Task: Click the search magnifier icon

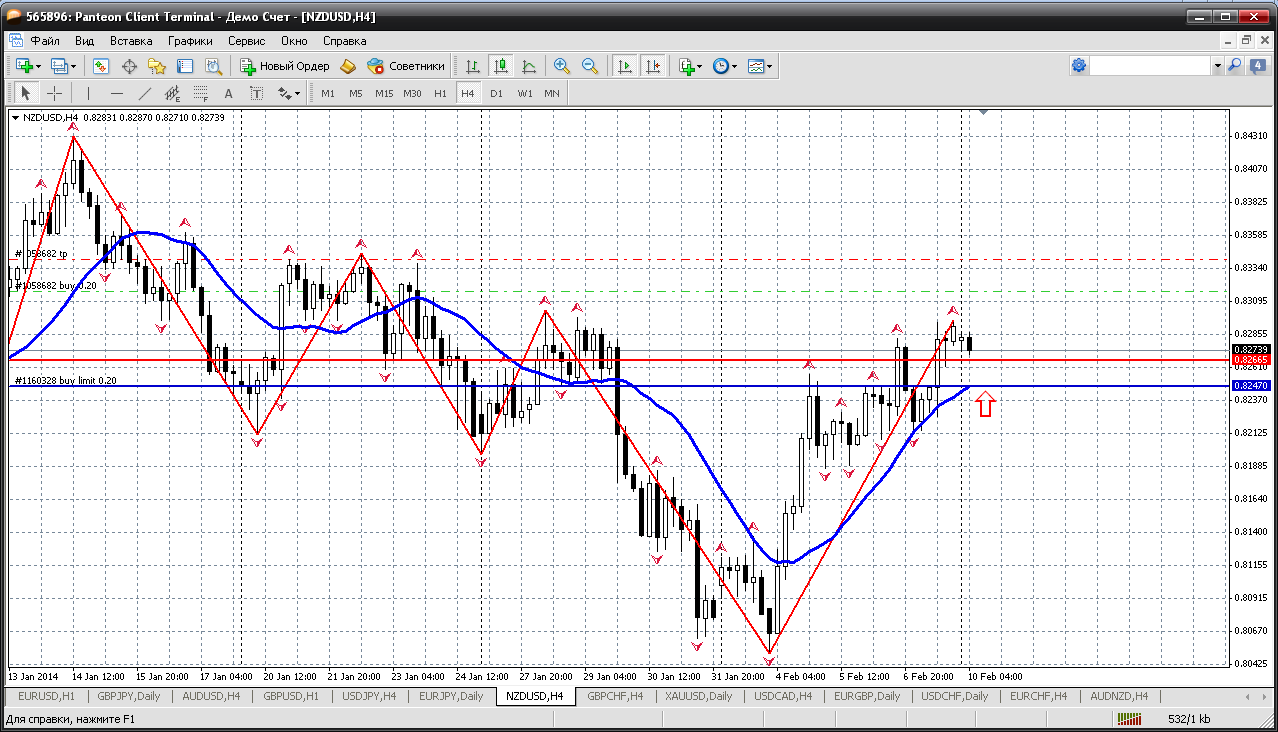Action: click(1234, 66)
